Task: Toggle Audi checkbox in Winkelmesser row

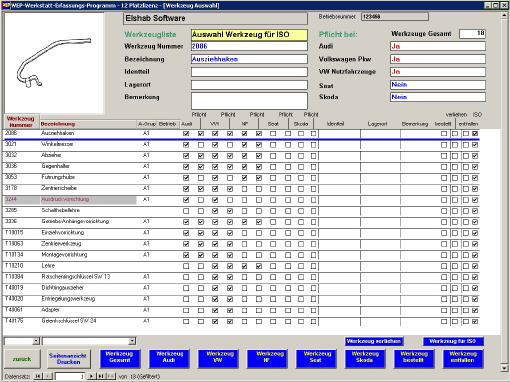Action: click(186, 145)
